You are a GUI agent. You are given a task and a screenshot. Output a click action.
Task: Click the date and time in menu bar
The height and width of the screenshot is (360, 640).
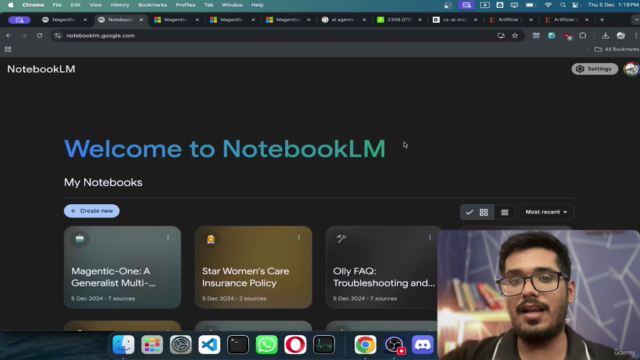tap(613, 5)
